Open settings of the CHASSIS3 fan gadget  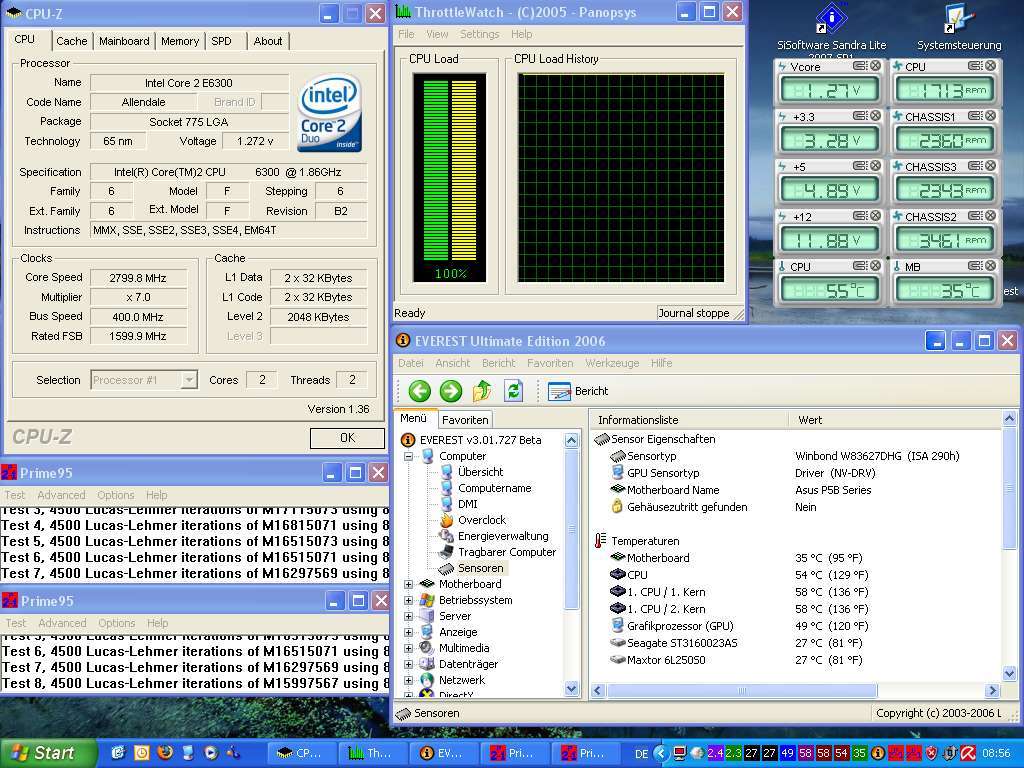[x=976, y=166]
